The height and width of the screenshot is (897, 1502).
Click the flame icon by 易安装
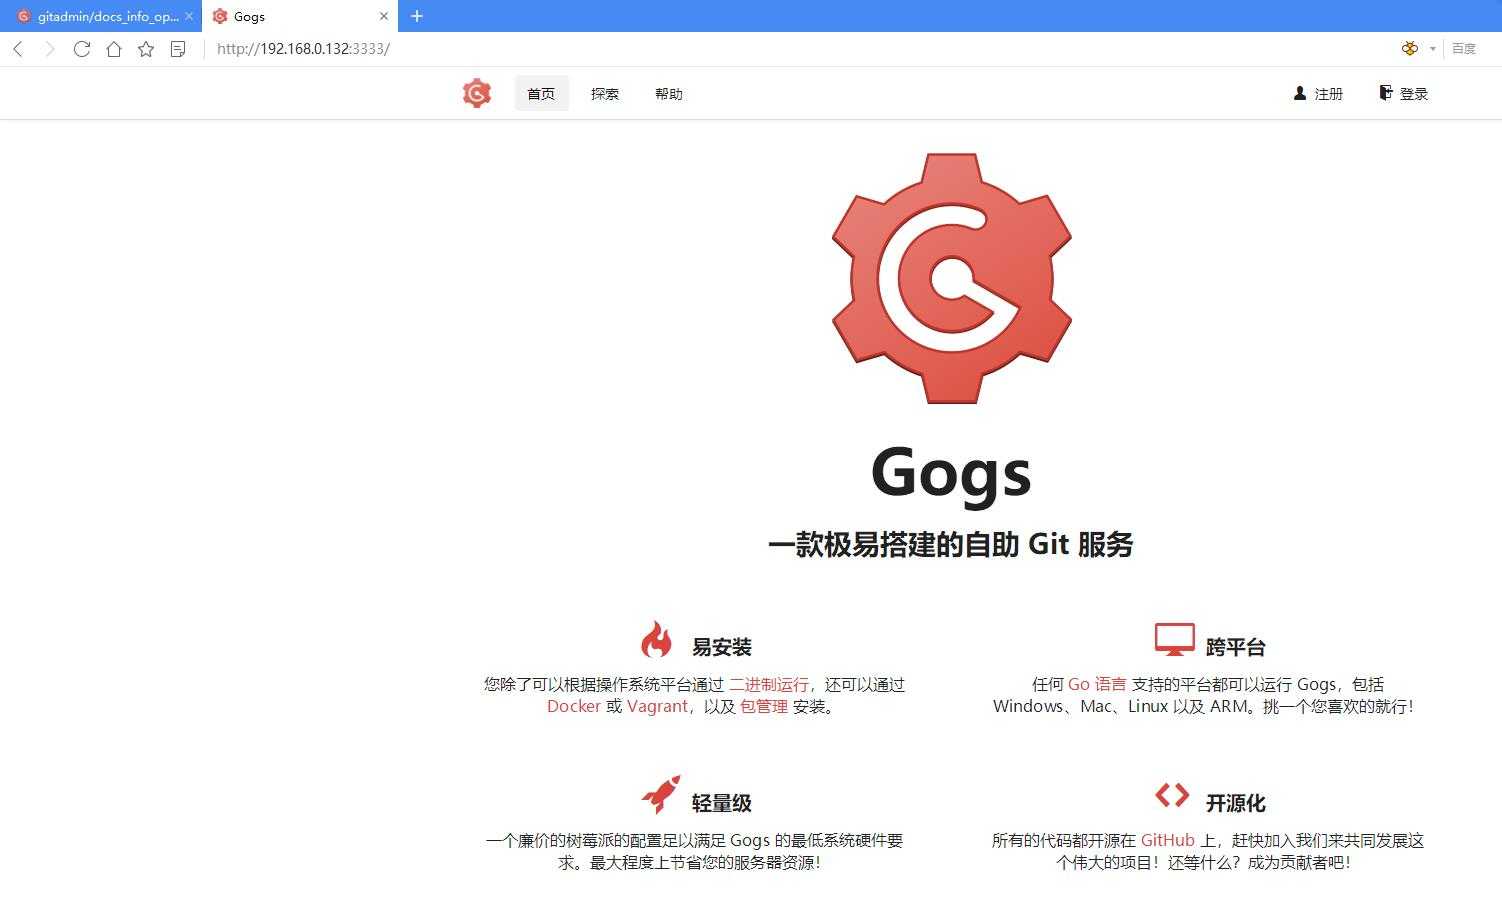[657, 639]
